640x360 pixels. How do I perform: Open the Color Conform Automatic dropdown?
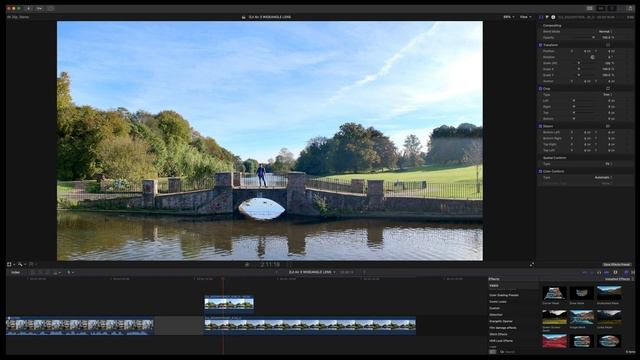pyautogui.click(x=603, y=178)
